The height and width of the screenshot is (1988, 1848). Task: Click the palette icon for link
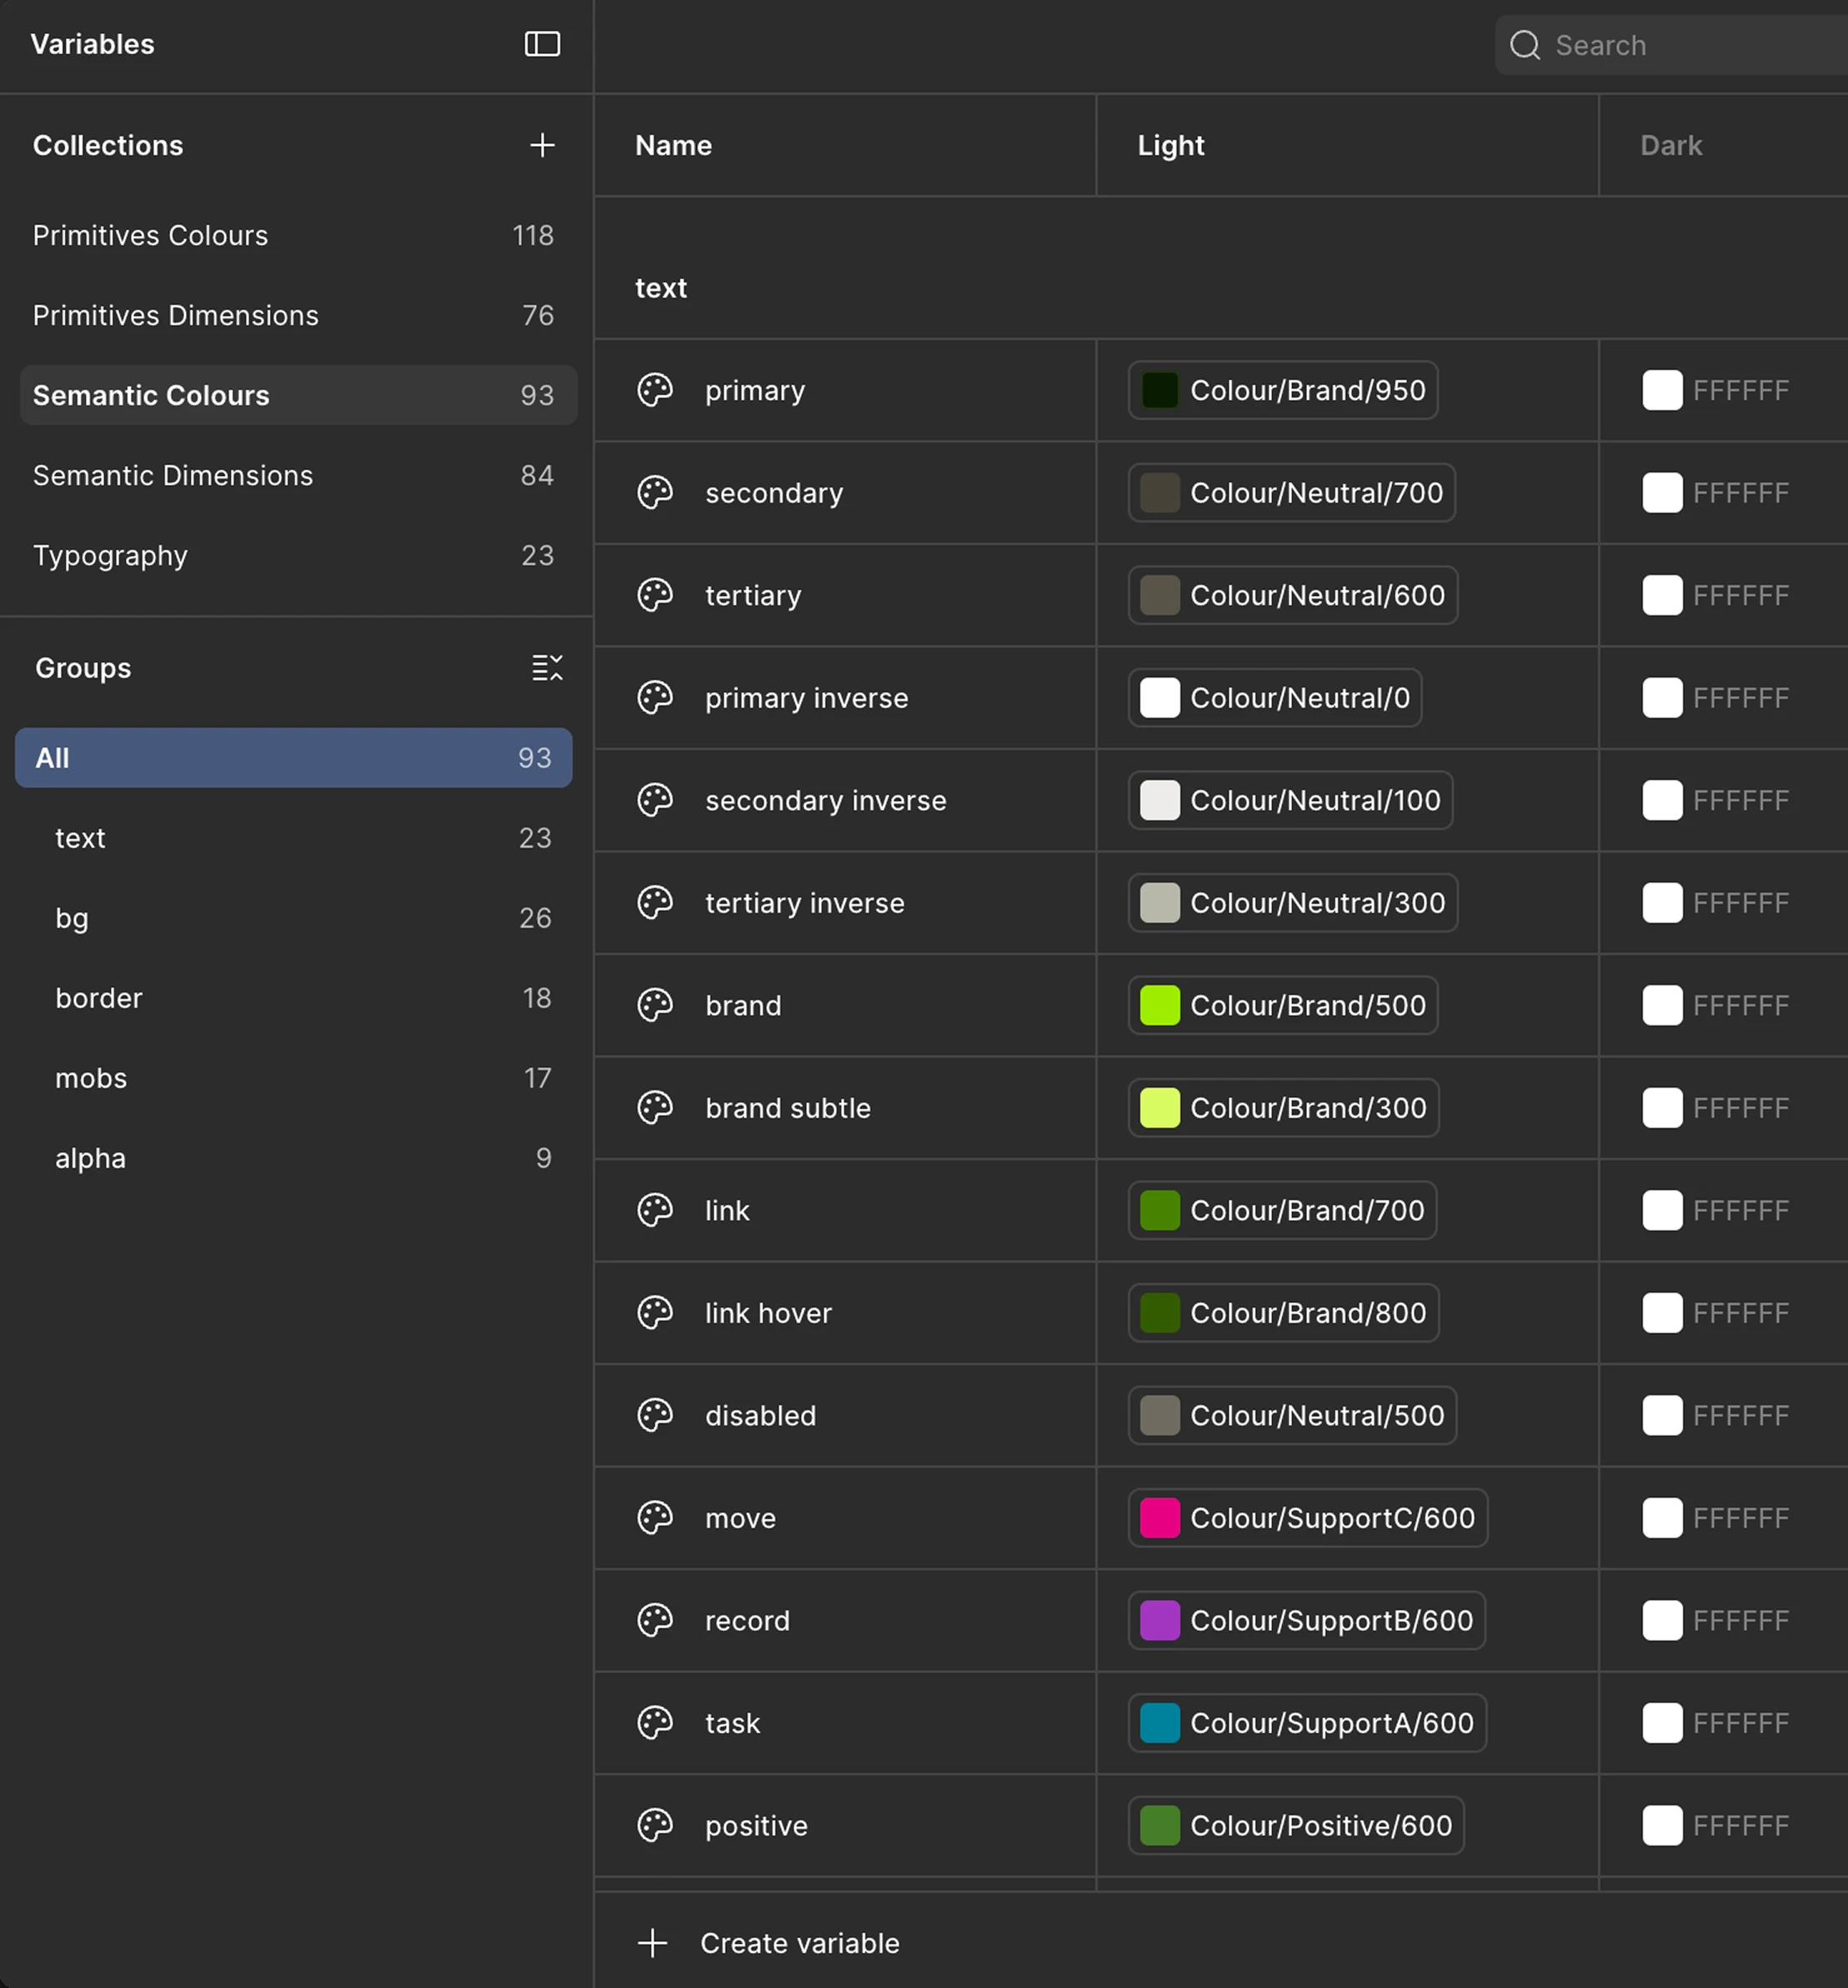coord(655,1210)
